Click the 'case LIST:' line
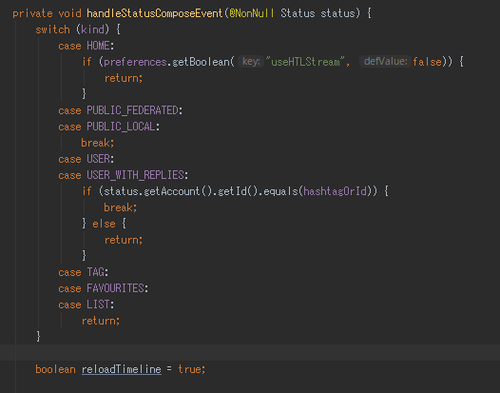The height and width of the screenshot is (393, 500). click(x=86, y=305)
